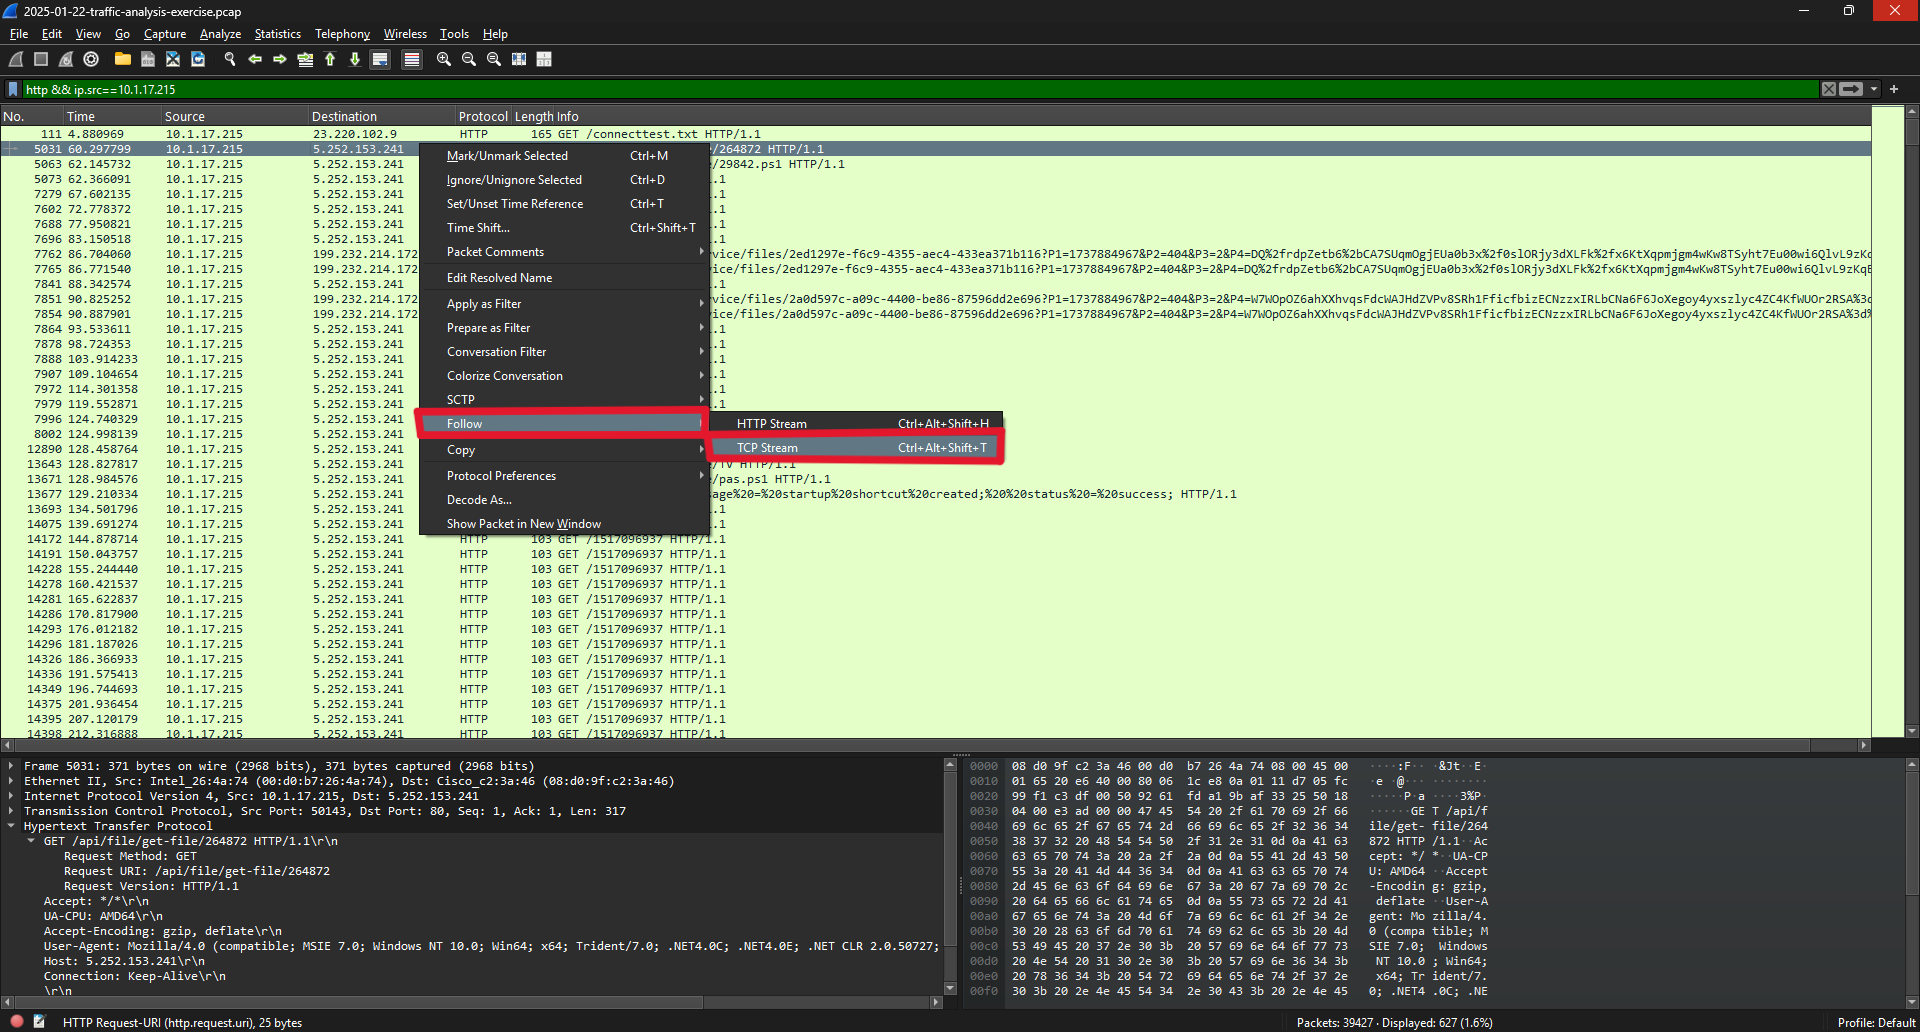Open the Statistics menu
Screen dimensions: 1920x1032
[x=277, y=34]
